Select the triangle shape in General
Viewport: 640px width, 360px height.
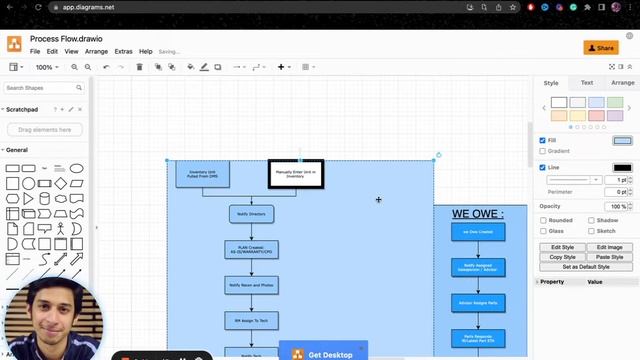(x=28, y=198)
